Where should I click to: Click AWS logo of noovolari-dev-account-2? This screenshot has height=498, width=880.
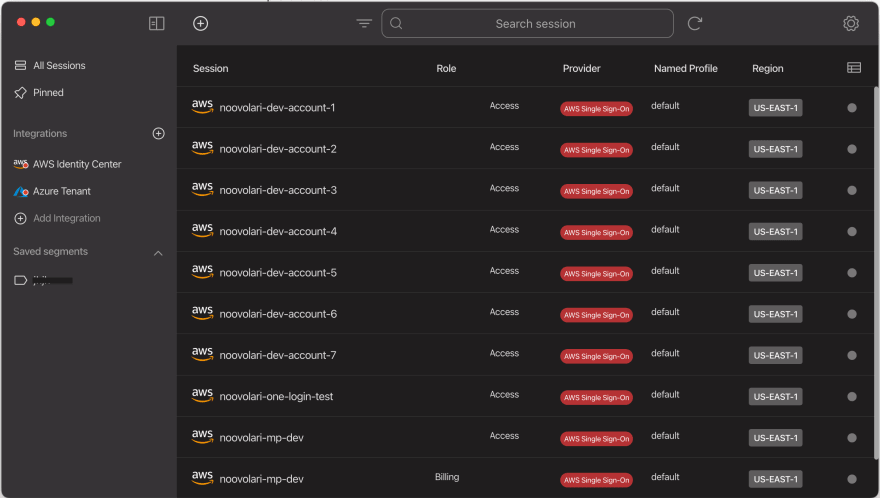point(202,147)
